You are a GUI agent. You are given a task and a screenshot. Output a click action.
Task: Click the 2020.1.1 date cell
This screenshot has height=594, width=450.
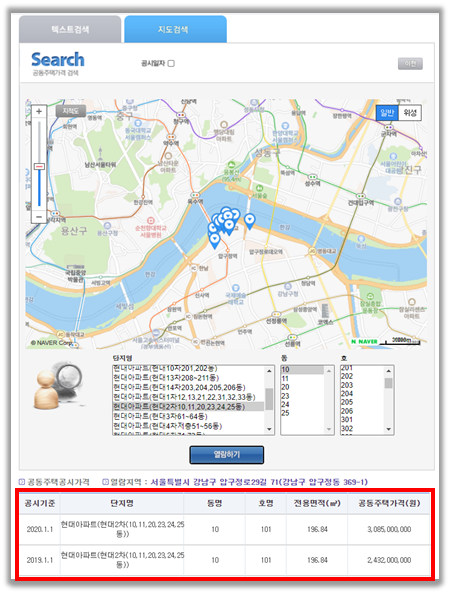click(x=40, y=529)
